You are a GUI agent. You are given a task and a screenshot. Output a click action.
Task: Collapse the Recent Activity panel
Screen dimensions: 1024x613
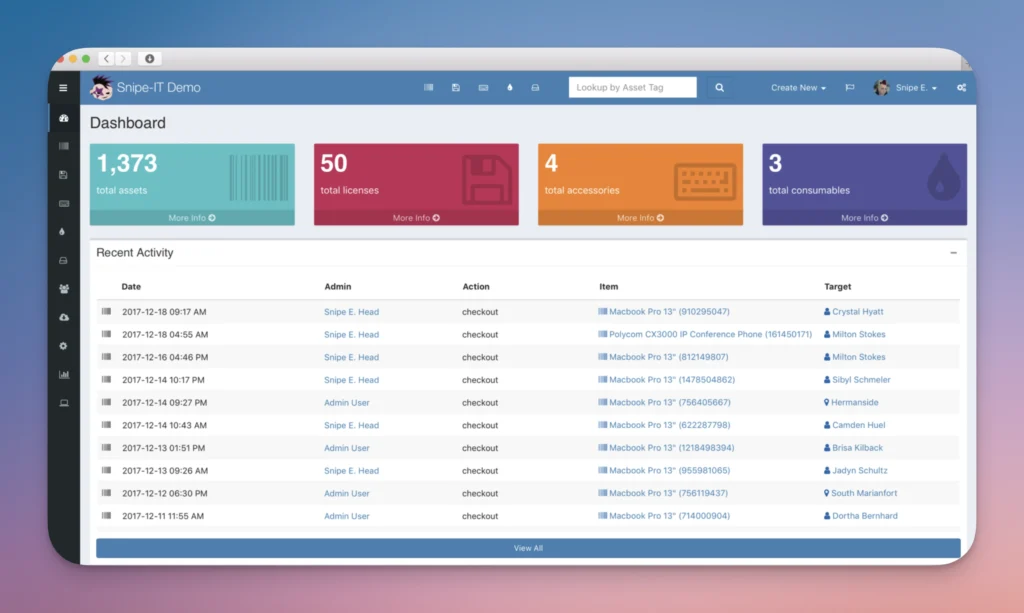[953, 253]
